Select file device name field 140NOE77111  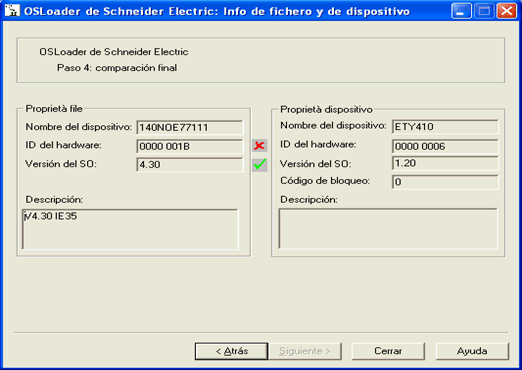[190, 127]
